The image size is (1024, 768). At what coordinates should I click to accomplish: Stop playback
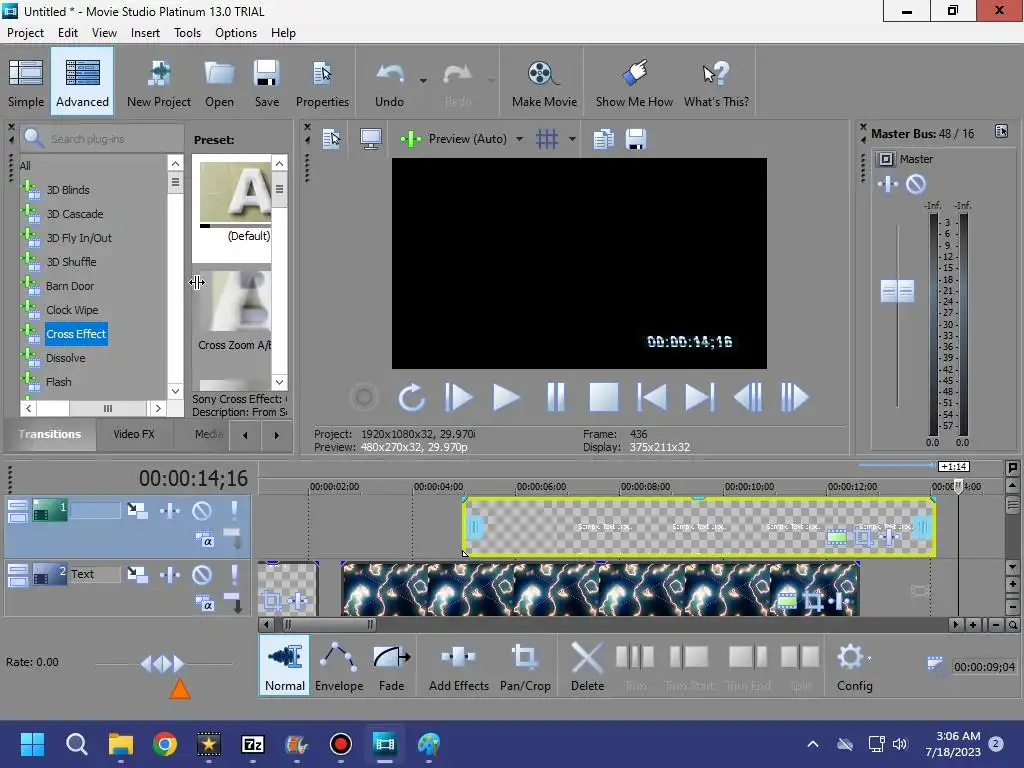pyautogui.click(x=603, y=397)
